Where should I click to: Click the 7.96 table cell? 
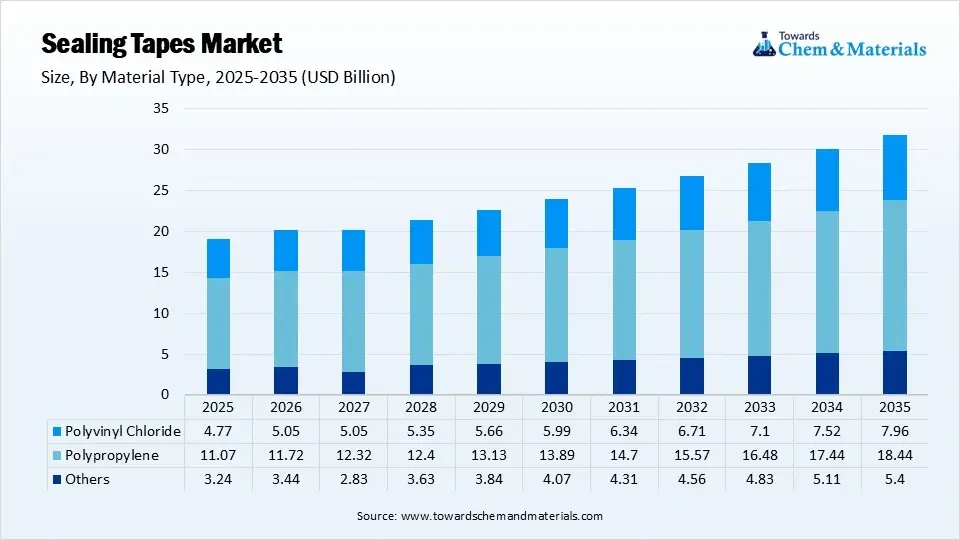click(x=894, y=432)
